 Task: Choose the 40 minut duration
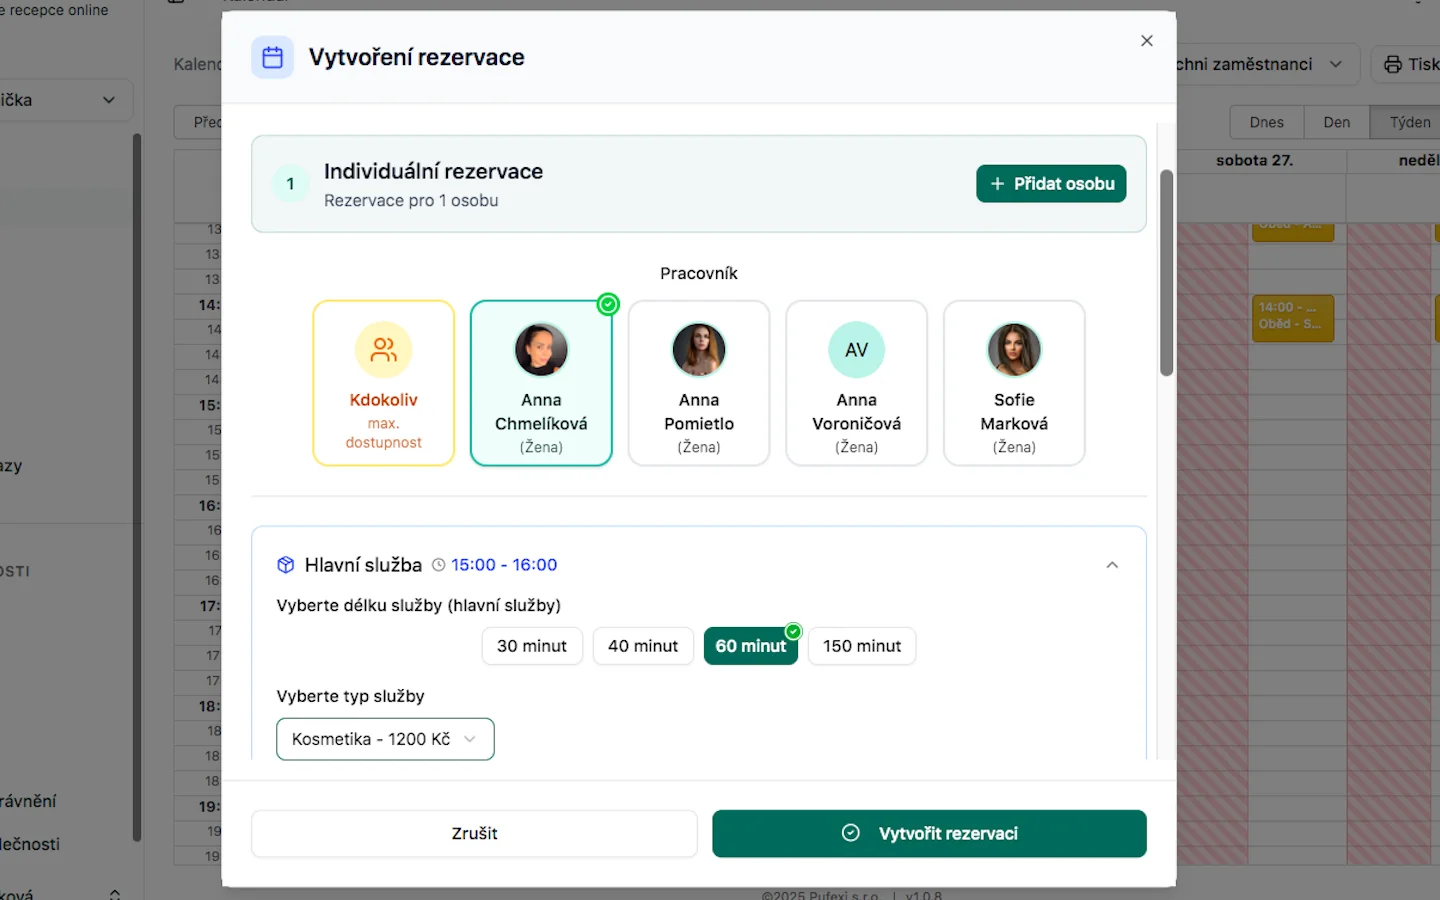coord(642,646)
